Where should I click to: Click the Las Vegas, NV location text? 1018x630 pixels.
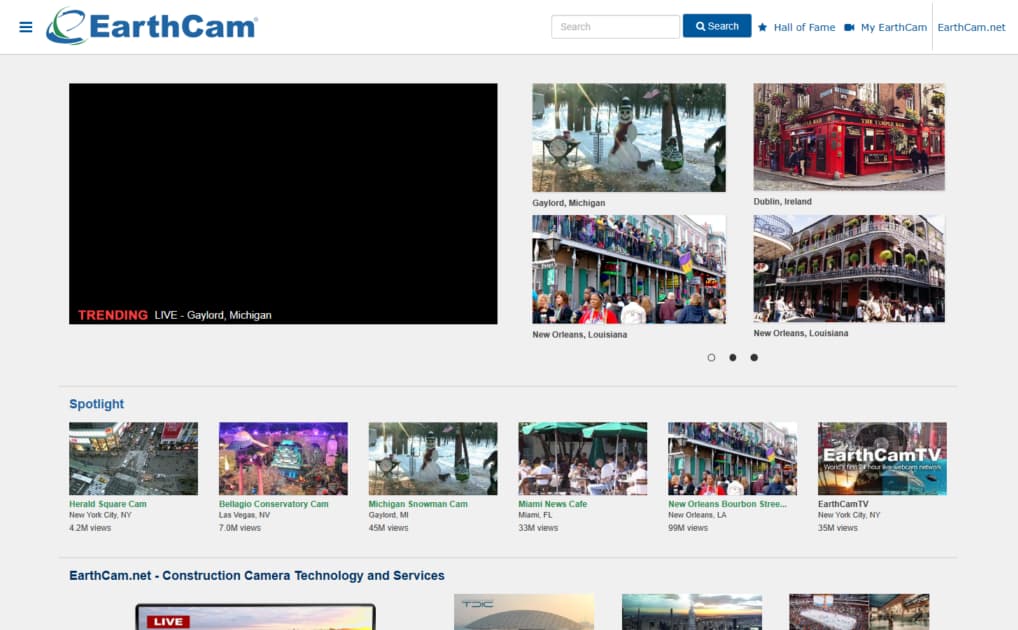[244, 515]
